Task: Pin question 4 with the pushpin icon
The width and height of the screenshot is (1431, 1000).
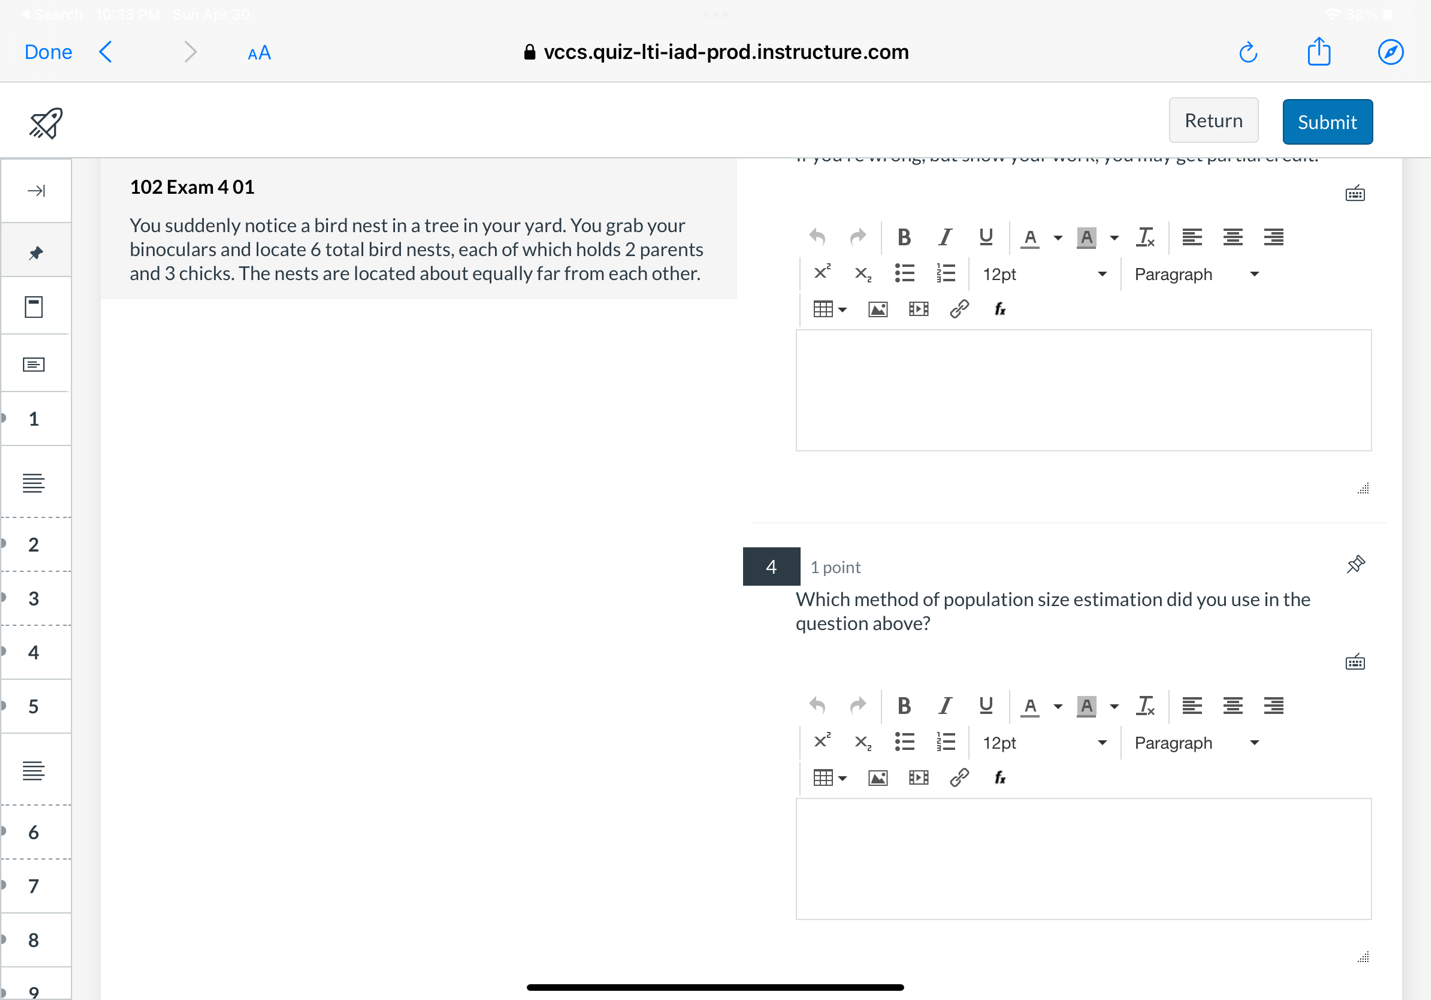Action: pos(1355,565)
